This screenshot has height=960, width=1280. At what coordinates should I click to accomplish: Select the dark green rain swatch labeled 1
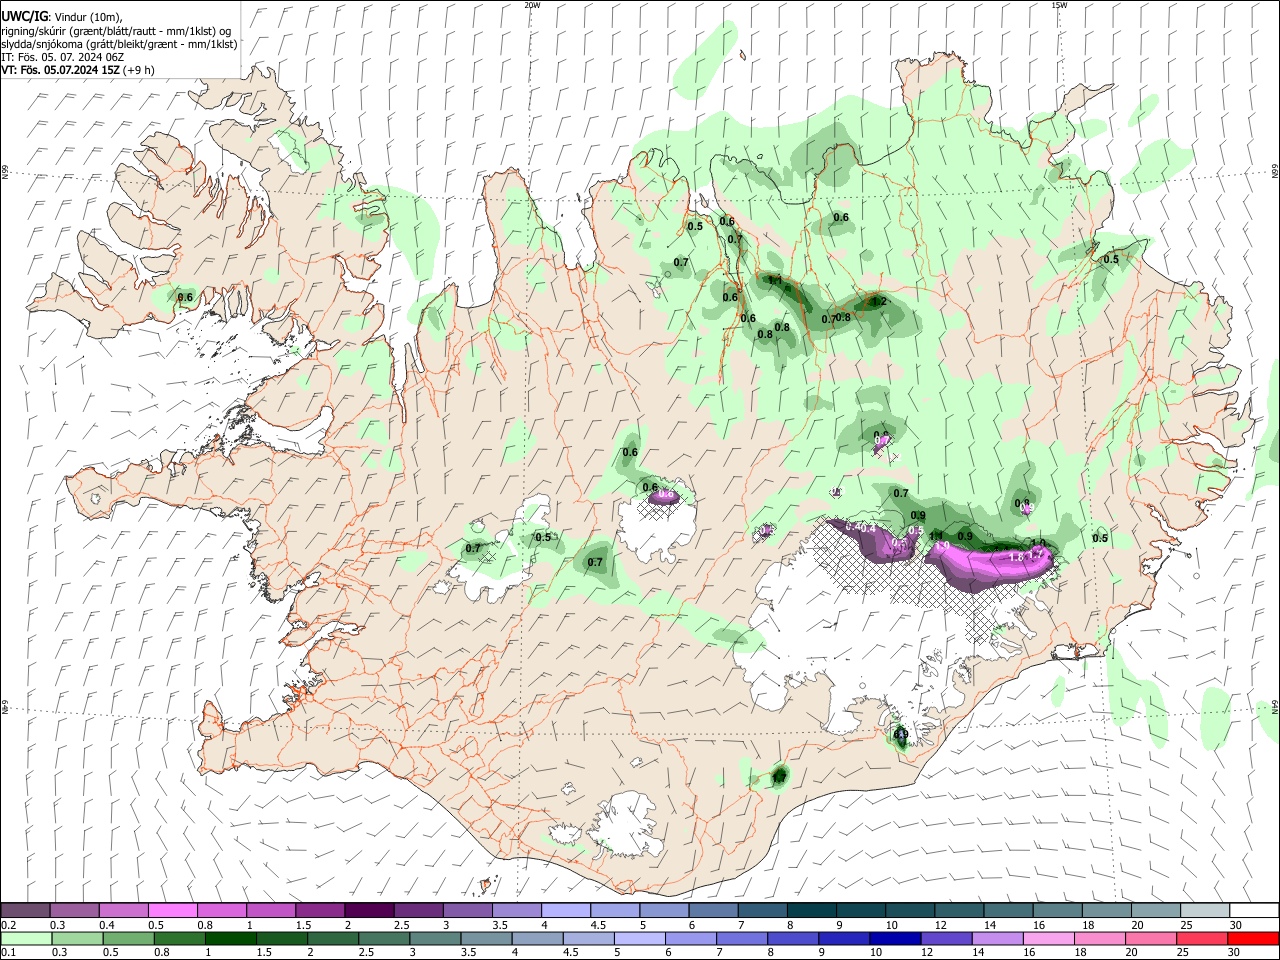coord(231,938)
